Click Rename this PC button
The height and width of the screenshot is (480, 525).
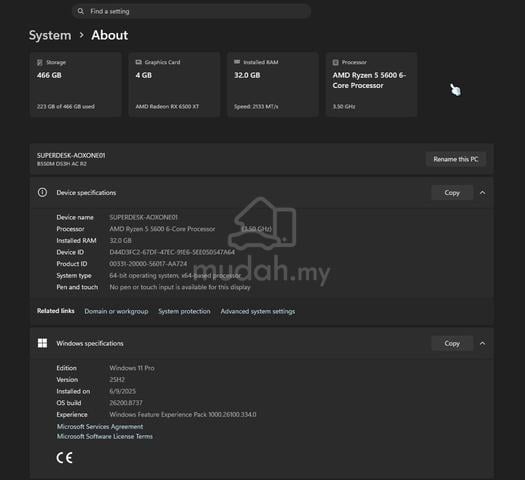[456, 159]
